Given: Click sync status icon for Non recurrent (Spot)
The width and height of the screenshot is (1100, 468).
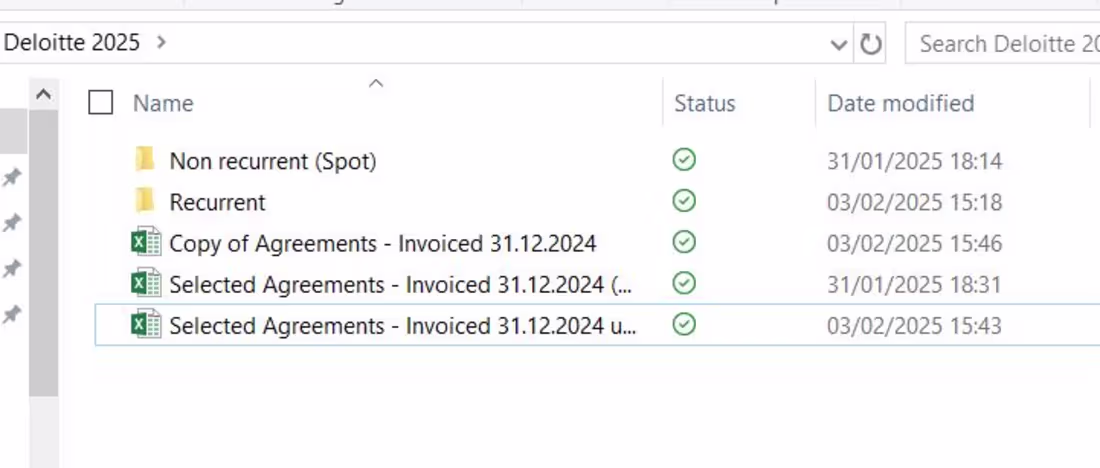Looking at the screenshot, I should (684, 160).
